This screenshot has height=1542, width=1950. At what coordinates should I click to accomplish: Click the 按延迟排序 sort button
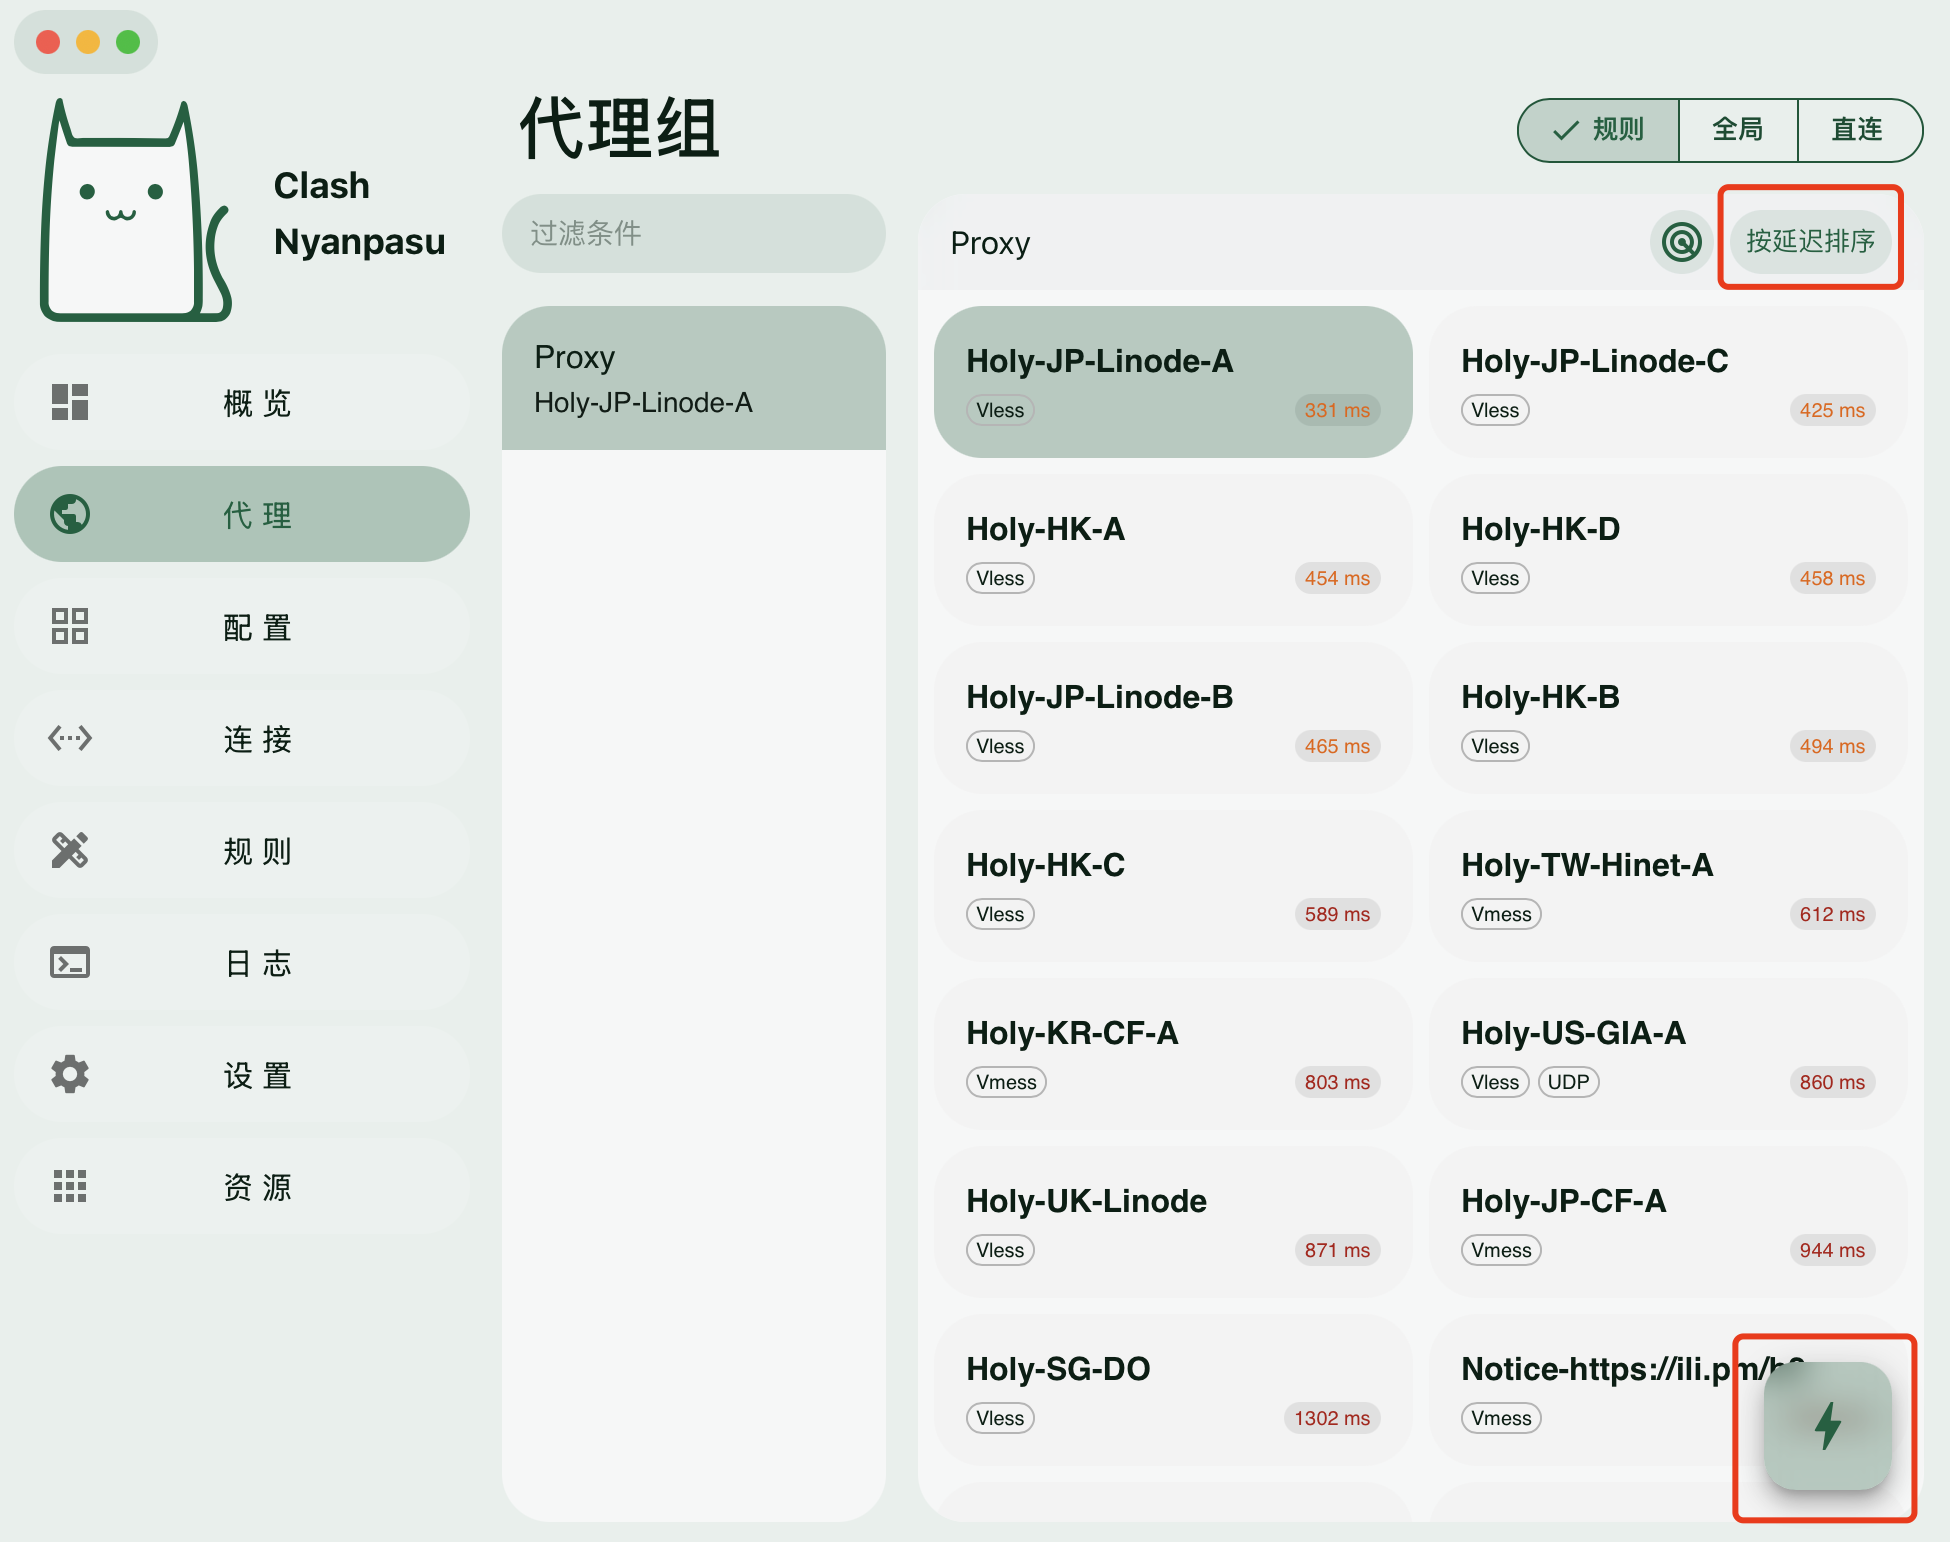(1810, 241)
